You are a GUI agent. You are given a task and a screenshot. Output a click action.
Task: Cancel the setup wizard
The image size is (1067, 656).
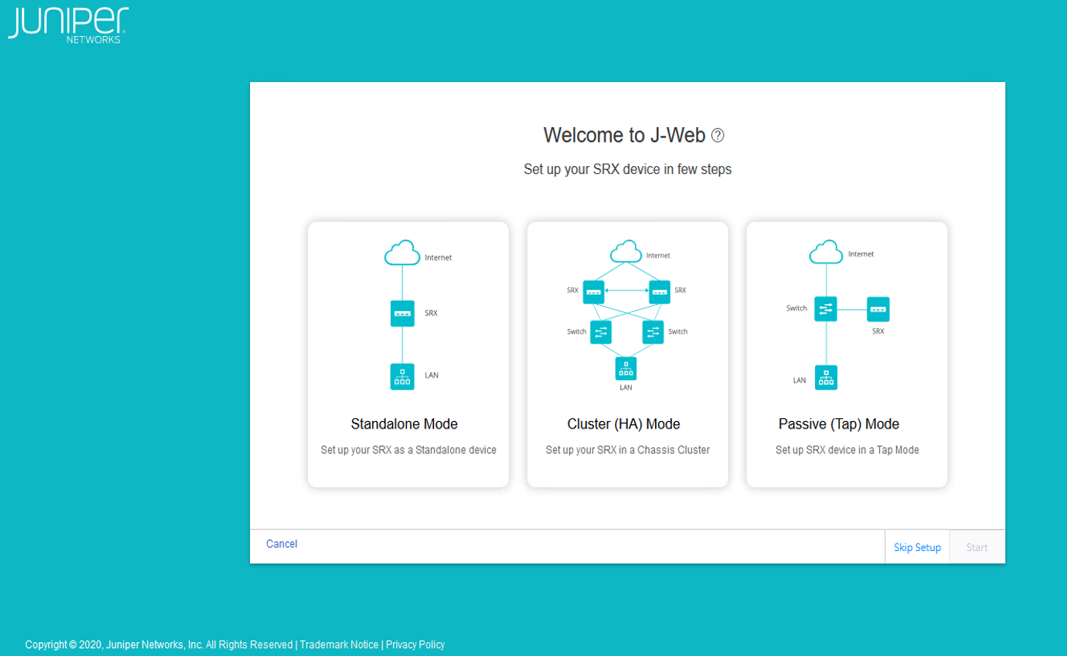tap(281, 544)
